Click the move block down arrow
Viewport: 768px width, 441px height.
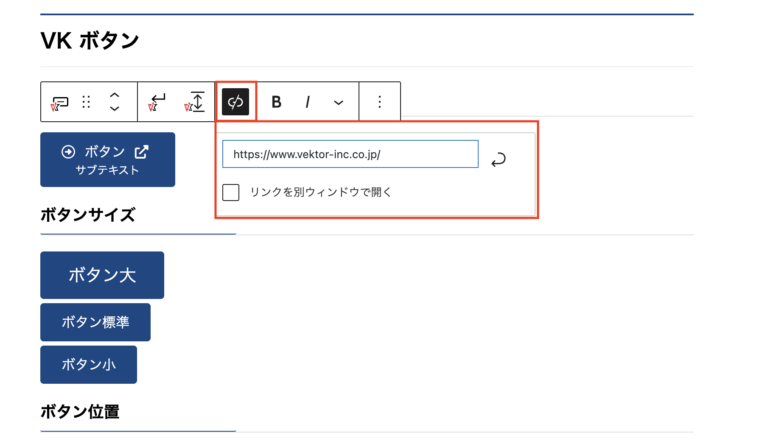tap(115, 109)
